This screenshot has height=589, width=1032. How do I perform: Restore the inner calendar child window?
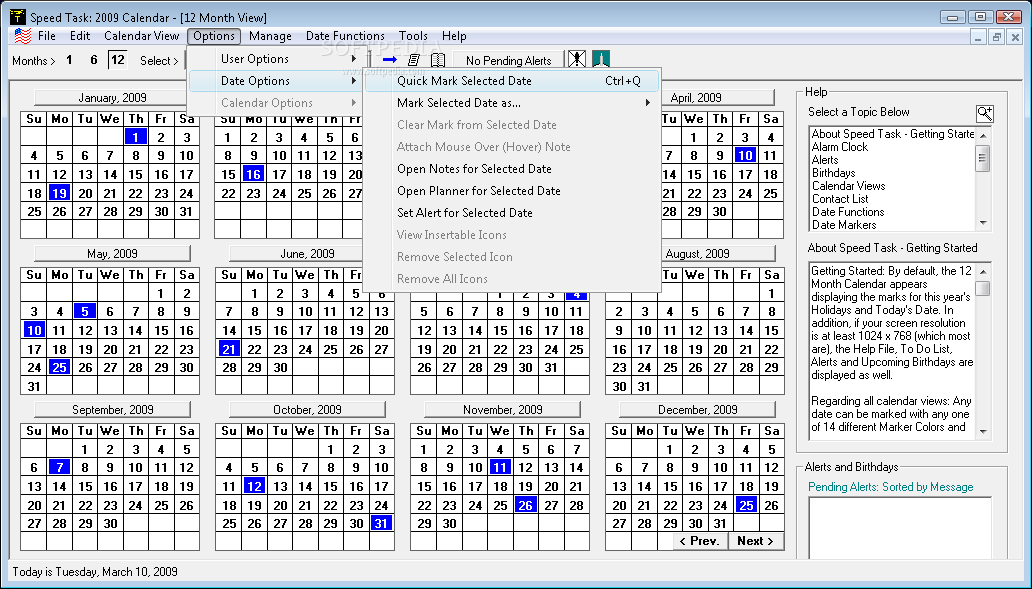pos(997,38)
